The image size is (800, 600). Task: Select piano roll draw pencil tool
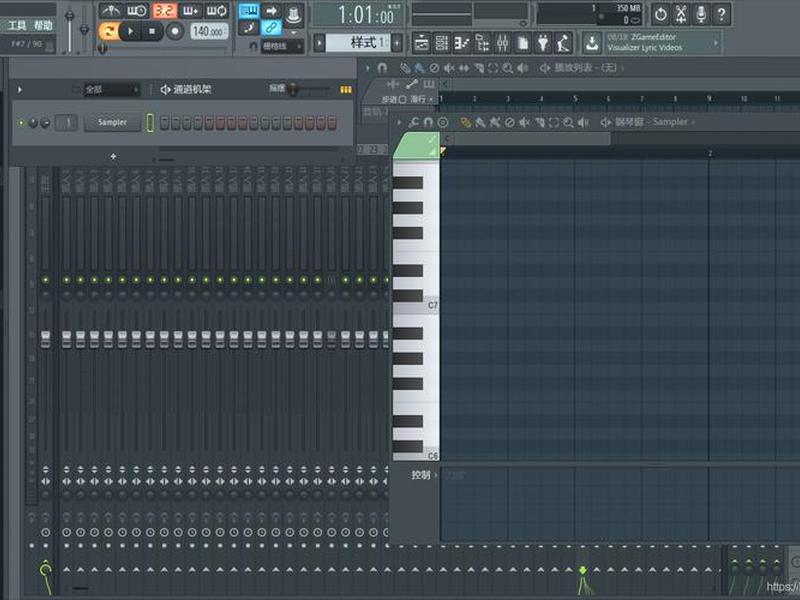click(x=465, y=122)
